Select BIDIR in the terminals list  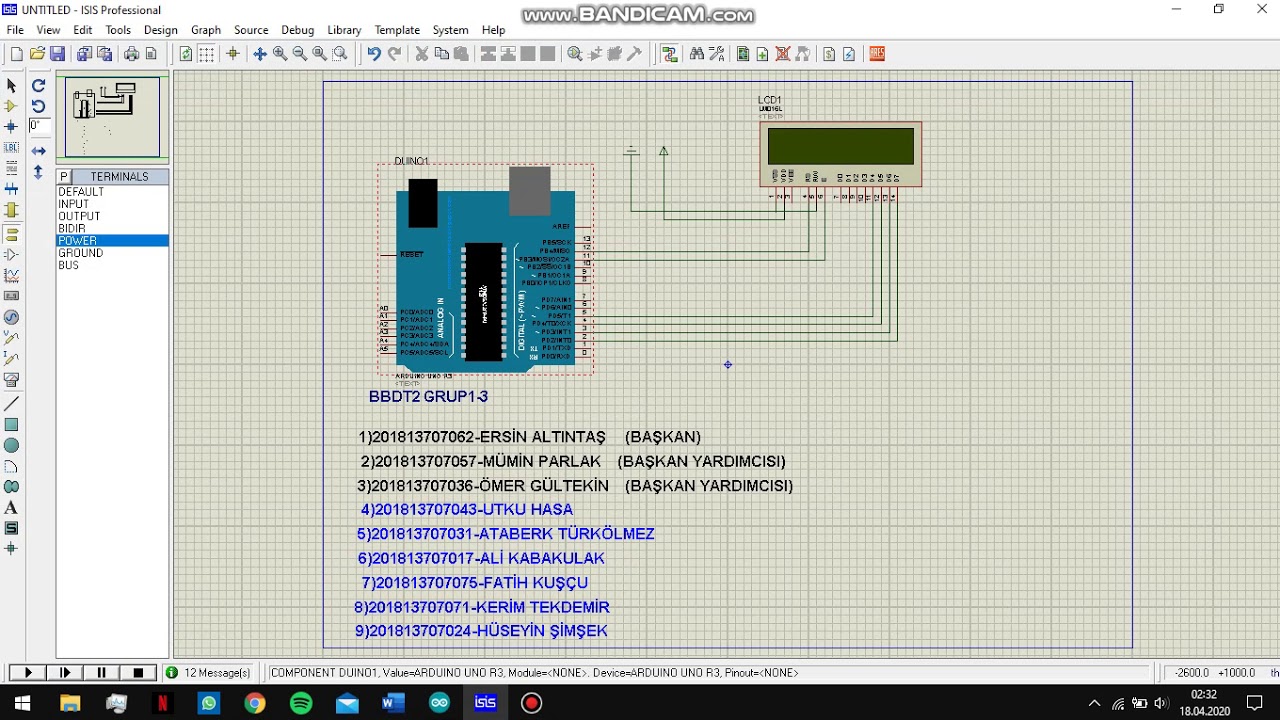[x=112, y=229]
